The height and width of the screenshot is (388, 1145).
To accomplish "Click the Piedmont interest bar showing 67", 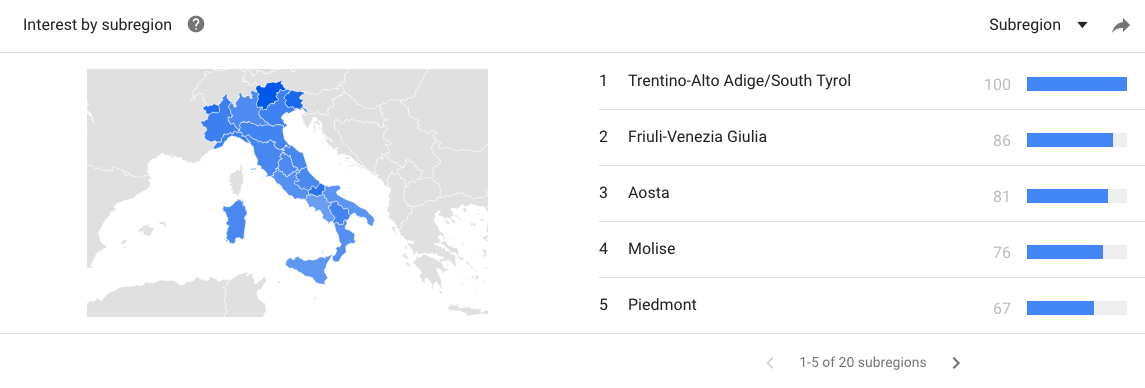I will (x=1076, y=308).
